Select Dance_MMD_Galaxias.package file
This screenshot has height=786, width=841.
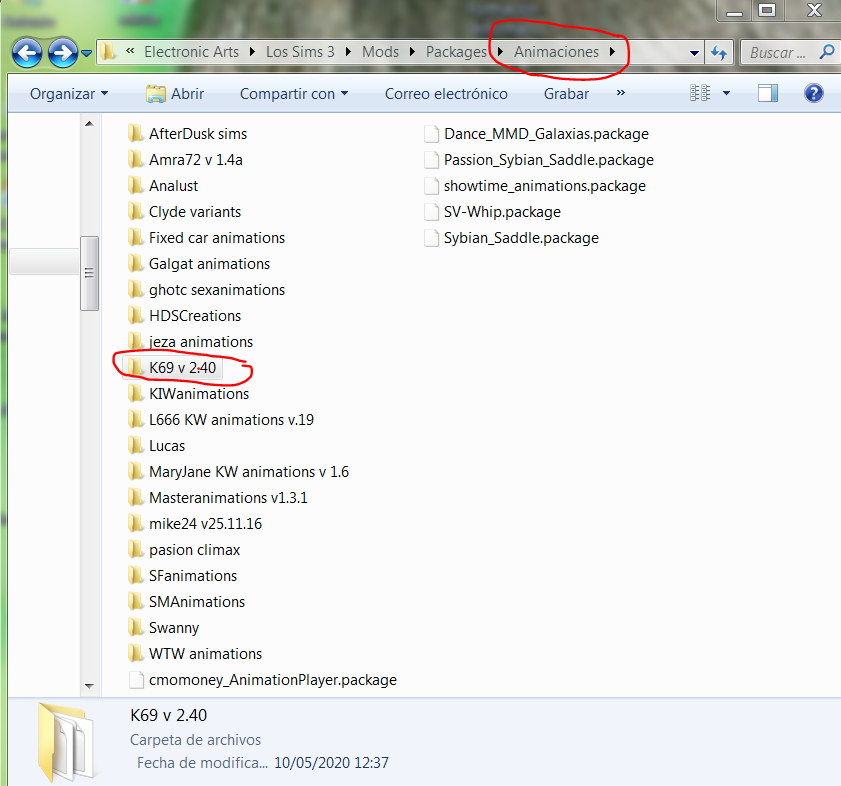[x=536, y=134]
